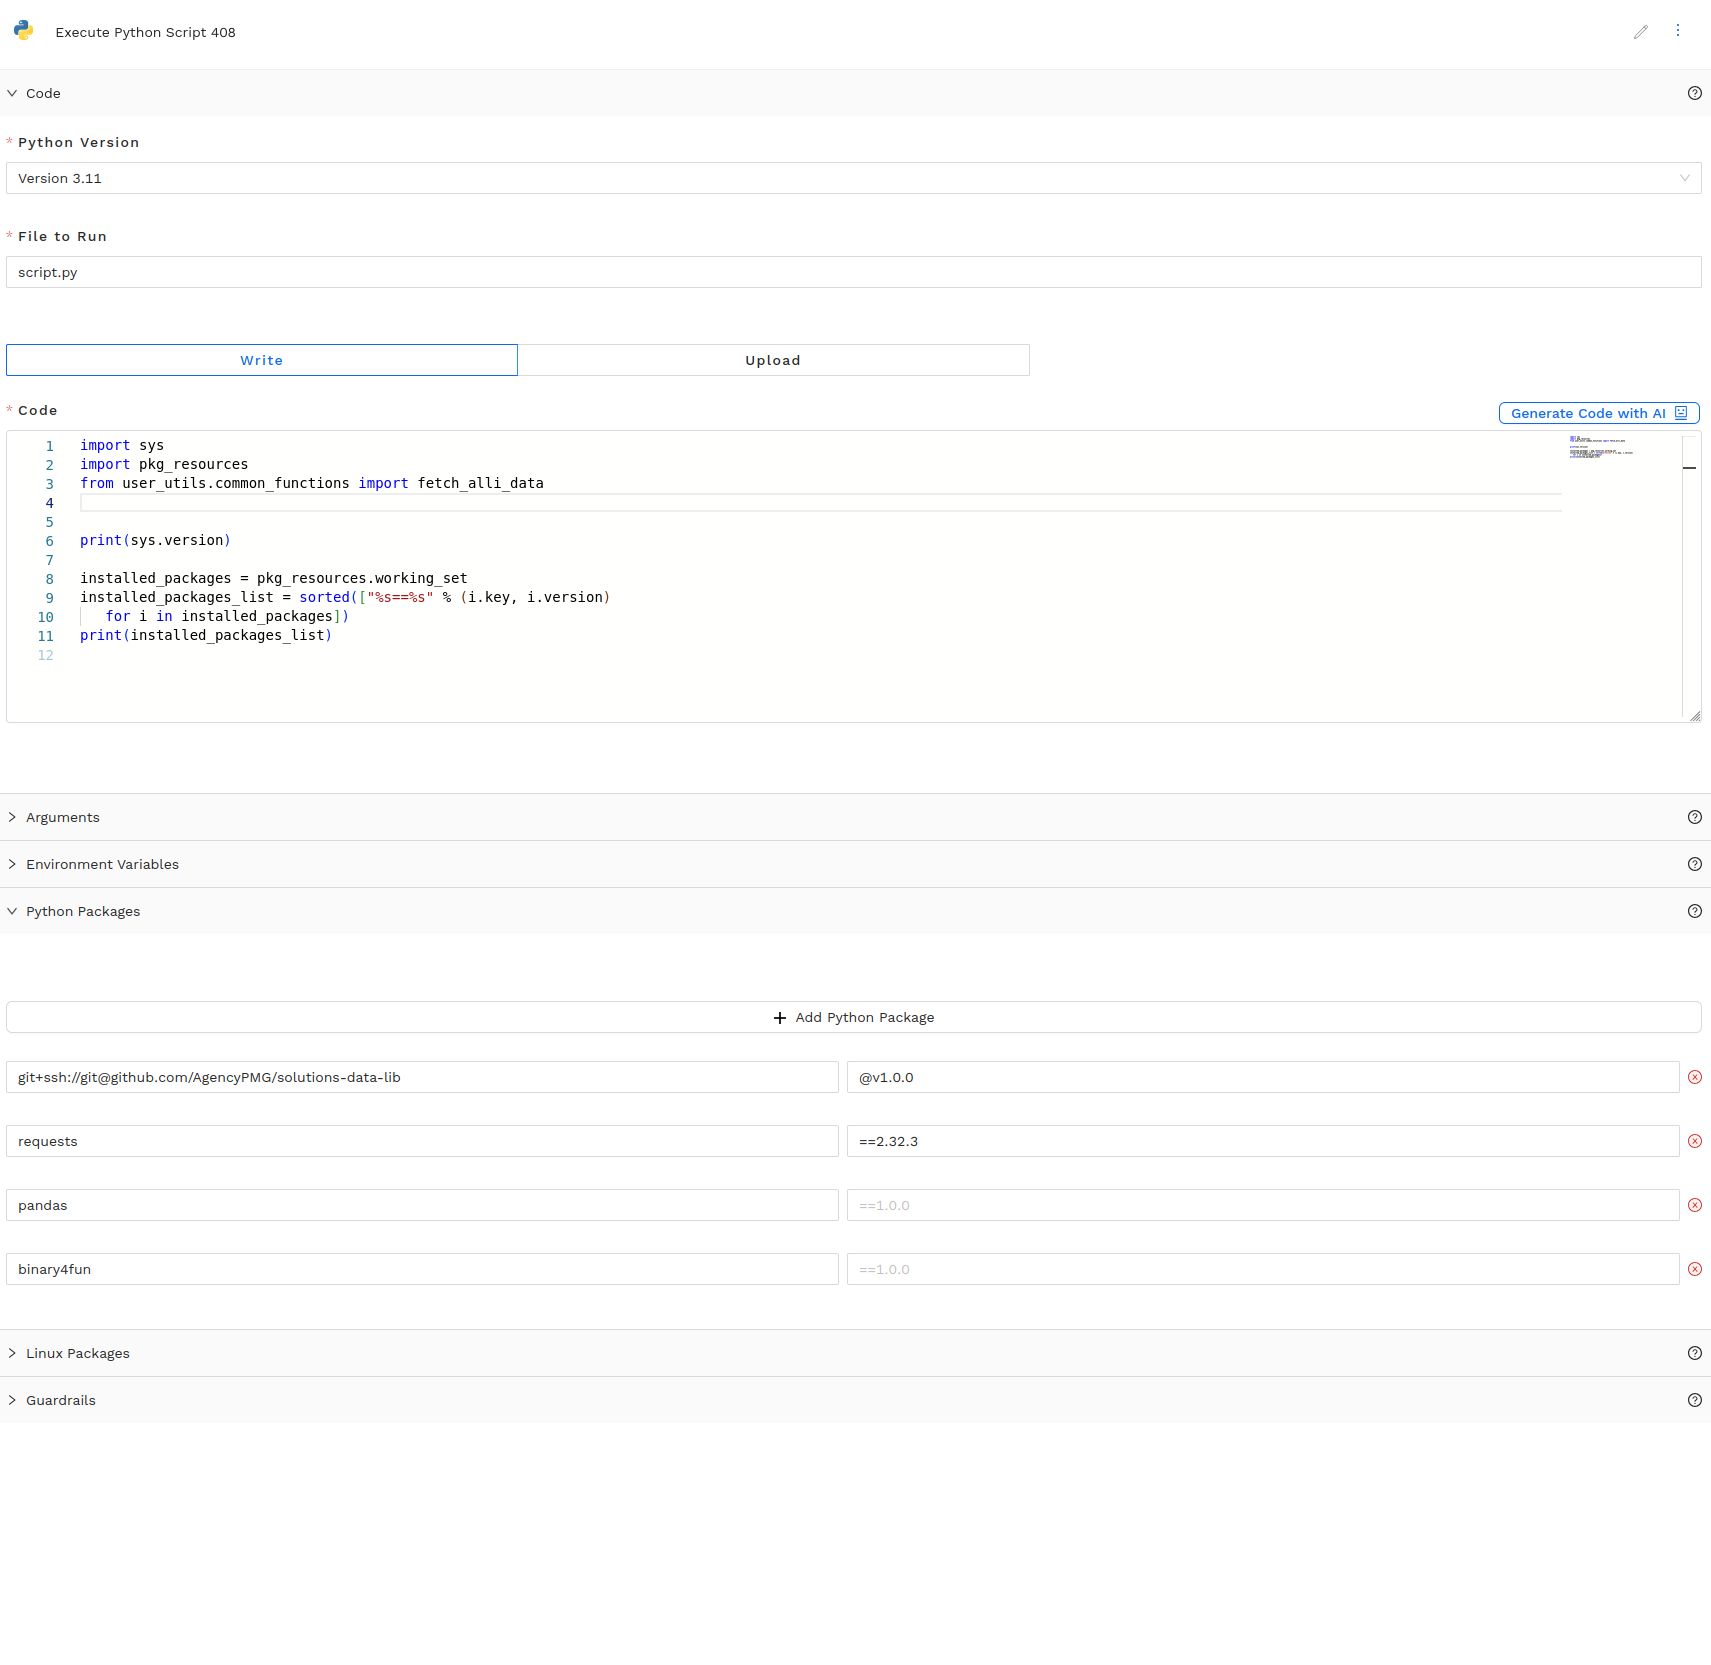Click the pandas version input field

click(x=1262, y=1205)
